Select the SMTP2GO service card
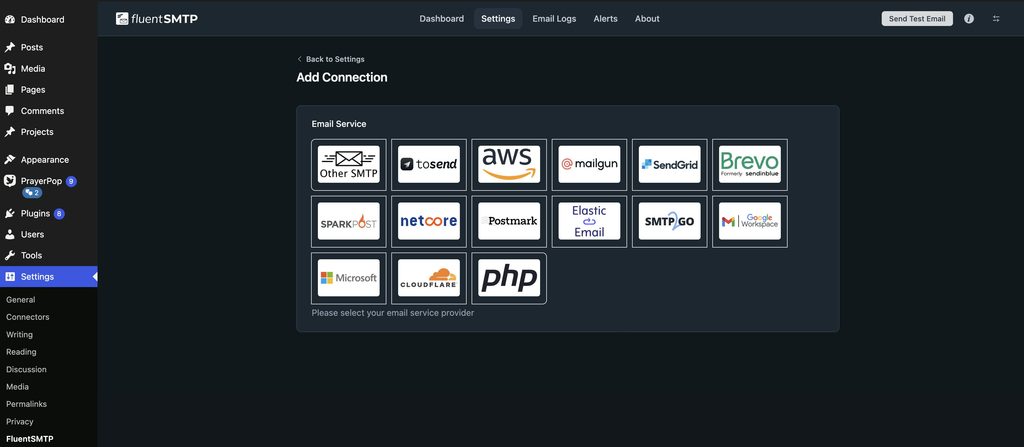This screenshot has height=447, width=1024. (669, 222)
